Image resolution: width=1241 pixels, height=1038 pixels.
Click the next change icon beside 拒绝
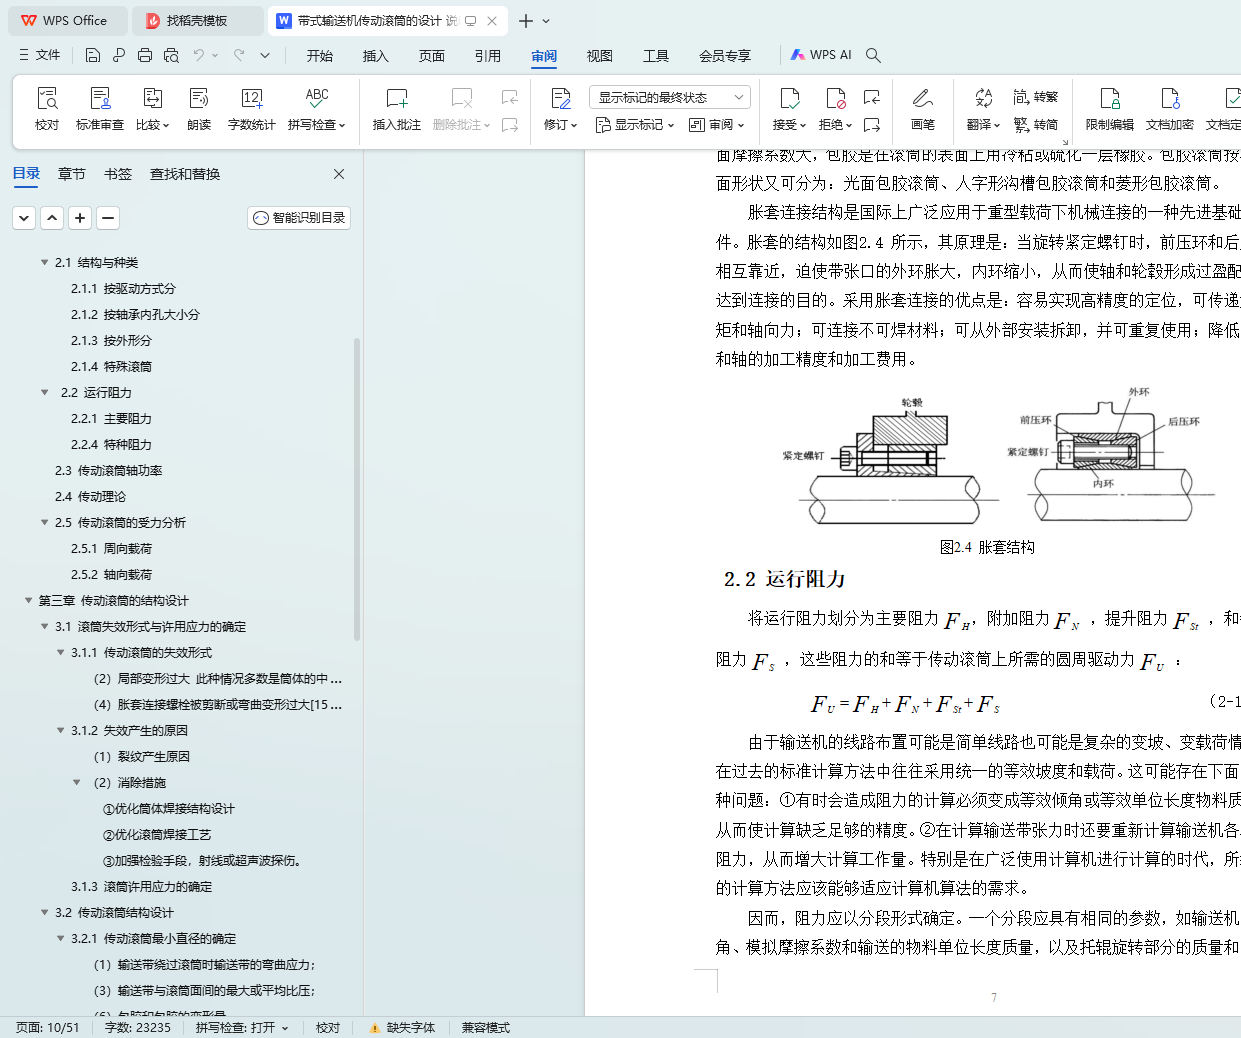click(x=872, y=125)
